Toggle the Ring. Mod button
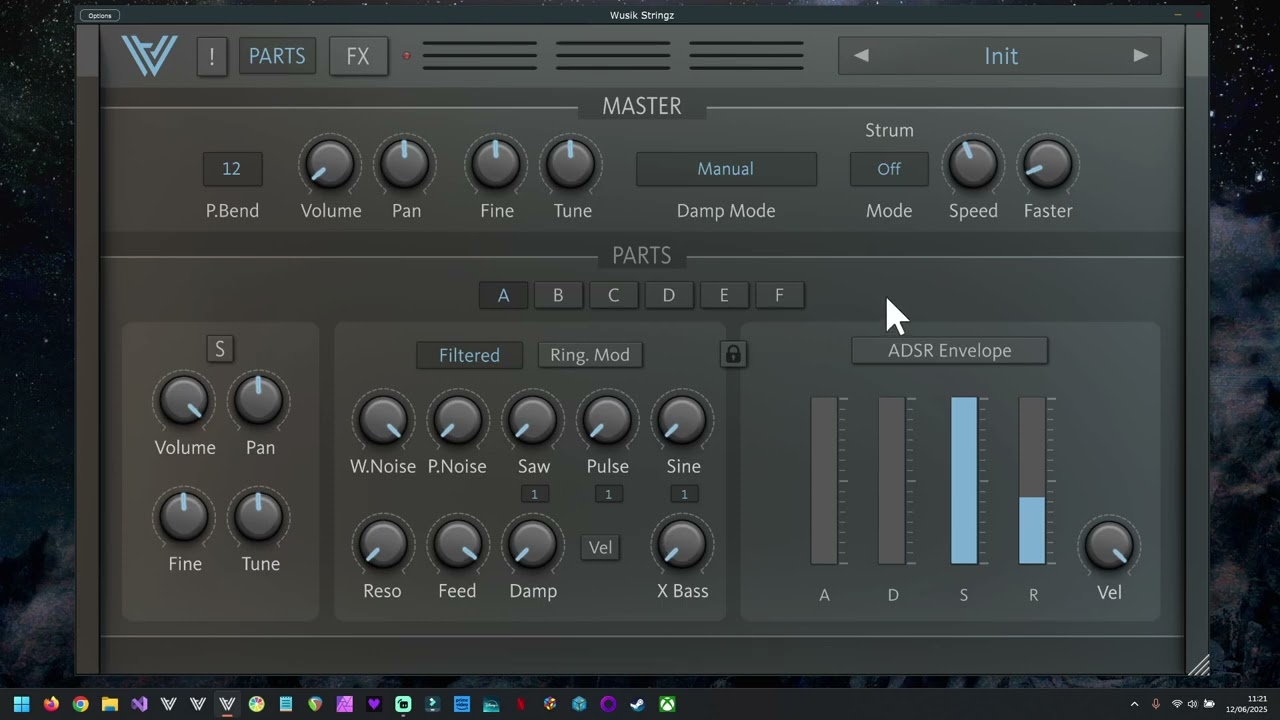Screen dimensions: 1280x720 click(x=590, y=355)
